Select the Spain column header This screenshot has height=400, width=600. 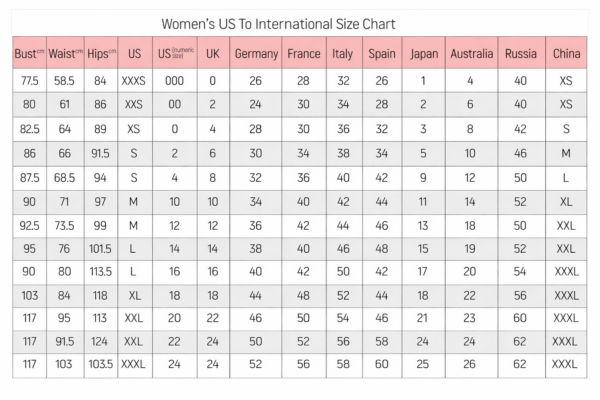point(381,54)
